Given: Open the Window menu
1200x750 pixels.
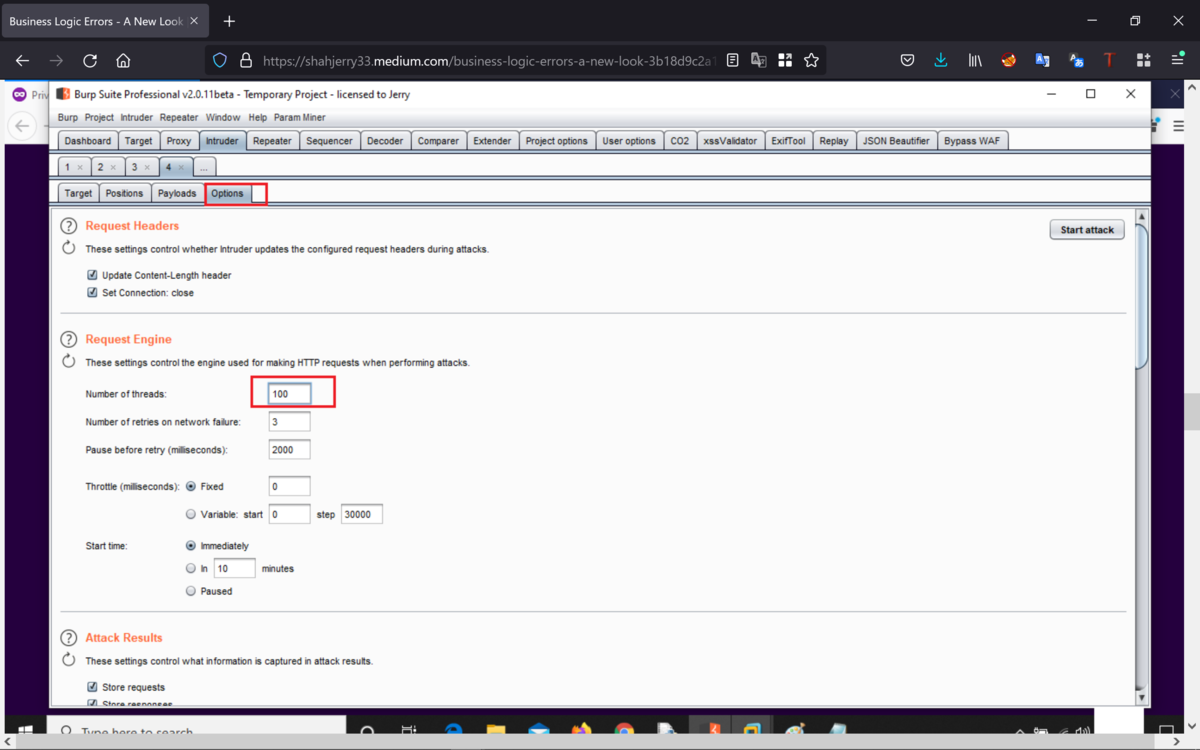Looking at the screenshot, I should [x=223, y=118].
